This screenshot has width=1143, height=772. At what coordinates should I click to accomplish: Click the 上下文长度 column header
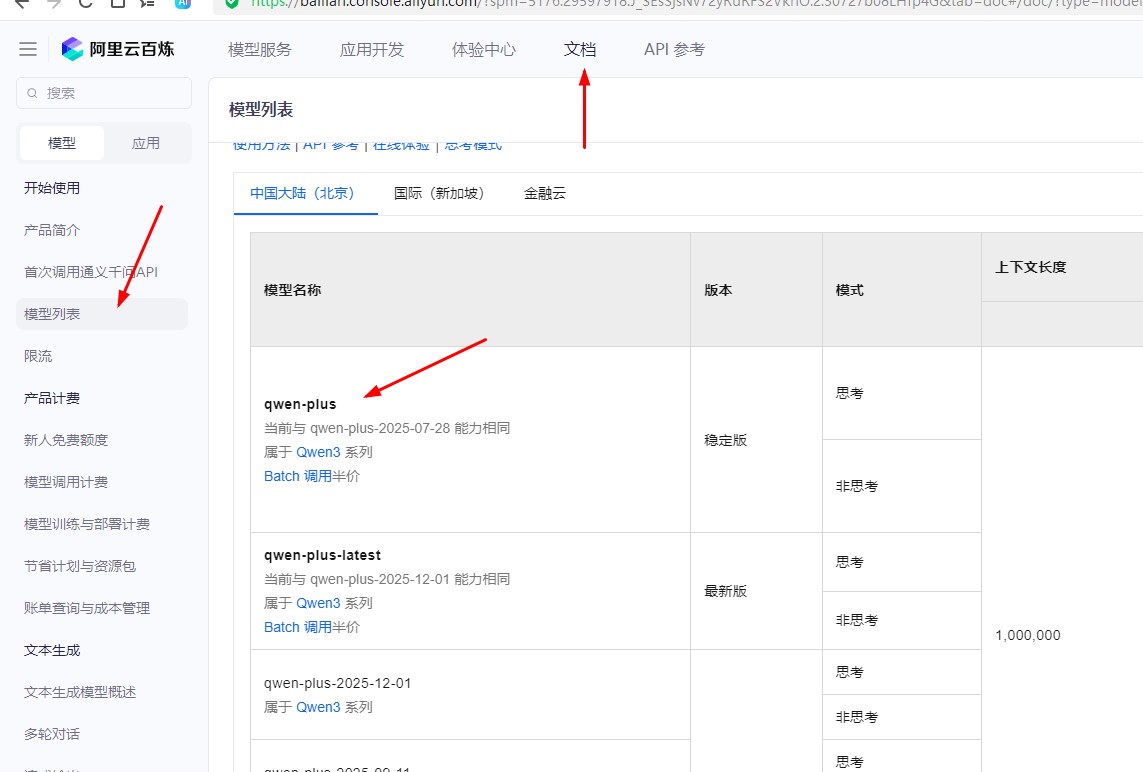pyautogui.click(x=1031, y=268)
